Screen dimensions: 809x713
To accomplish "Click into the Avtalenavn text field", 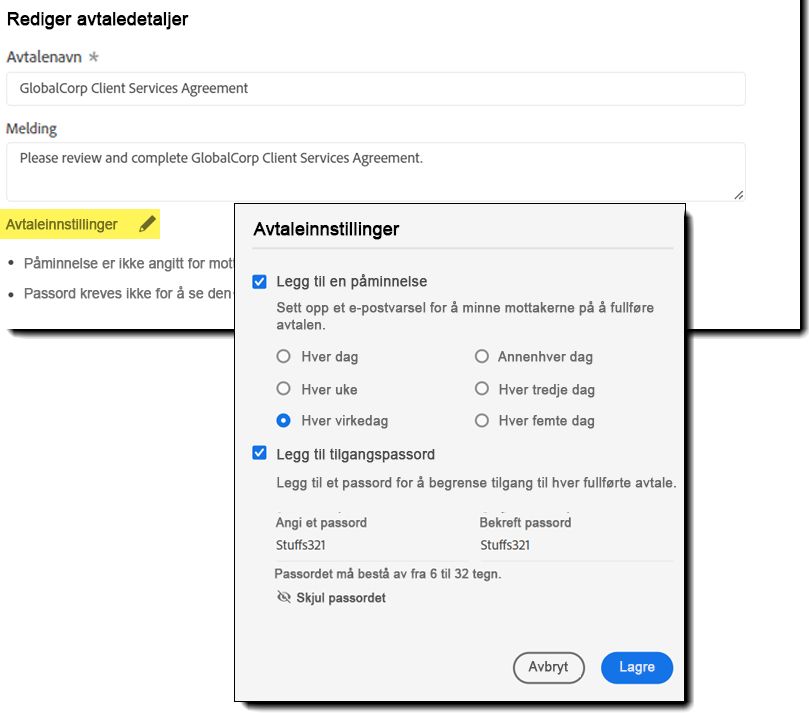I will coord(375,88).
